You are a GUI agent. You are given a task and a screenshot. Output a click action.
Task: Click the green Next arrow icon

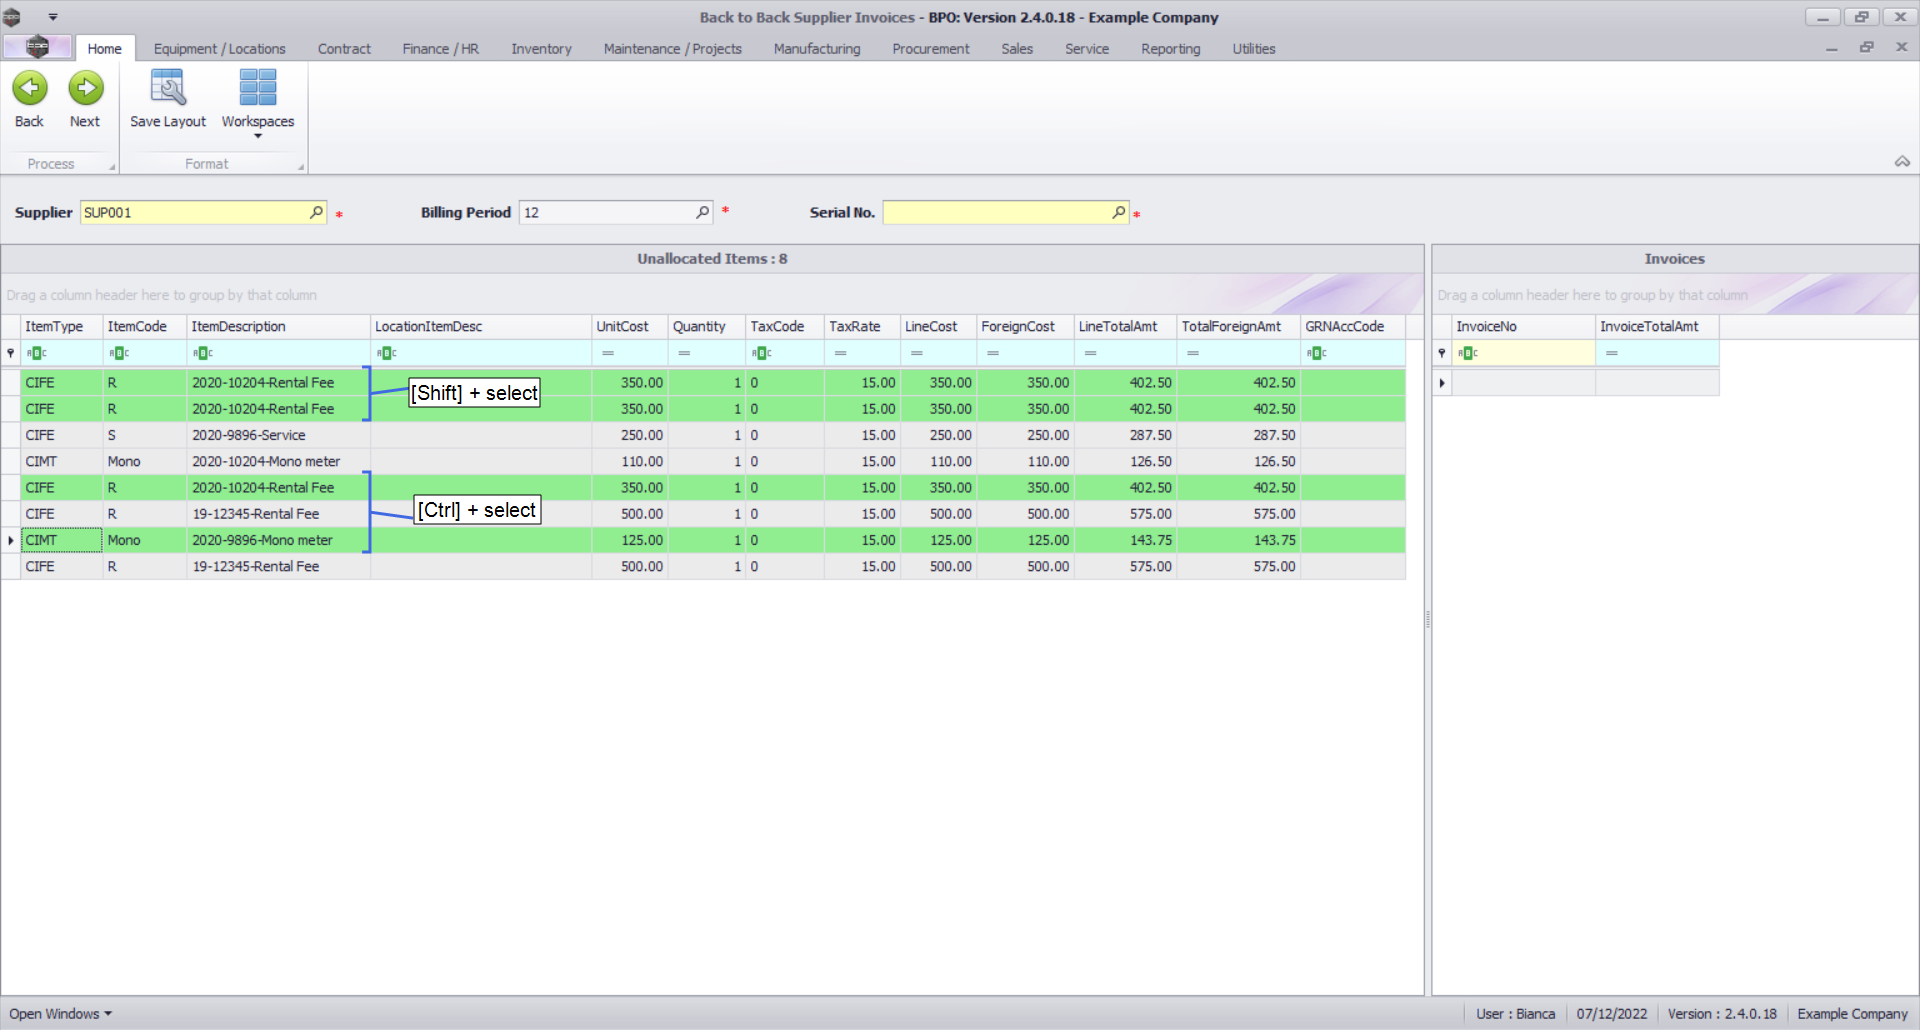pyautogui.click(x=85, y=89)
